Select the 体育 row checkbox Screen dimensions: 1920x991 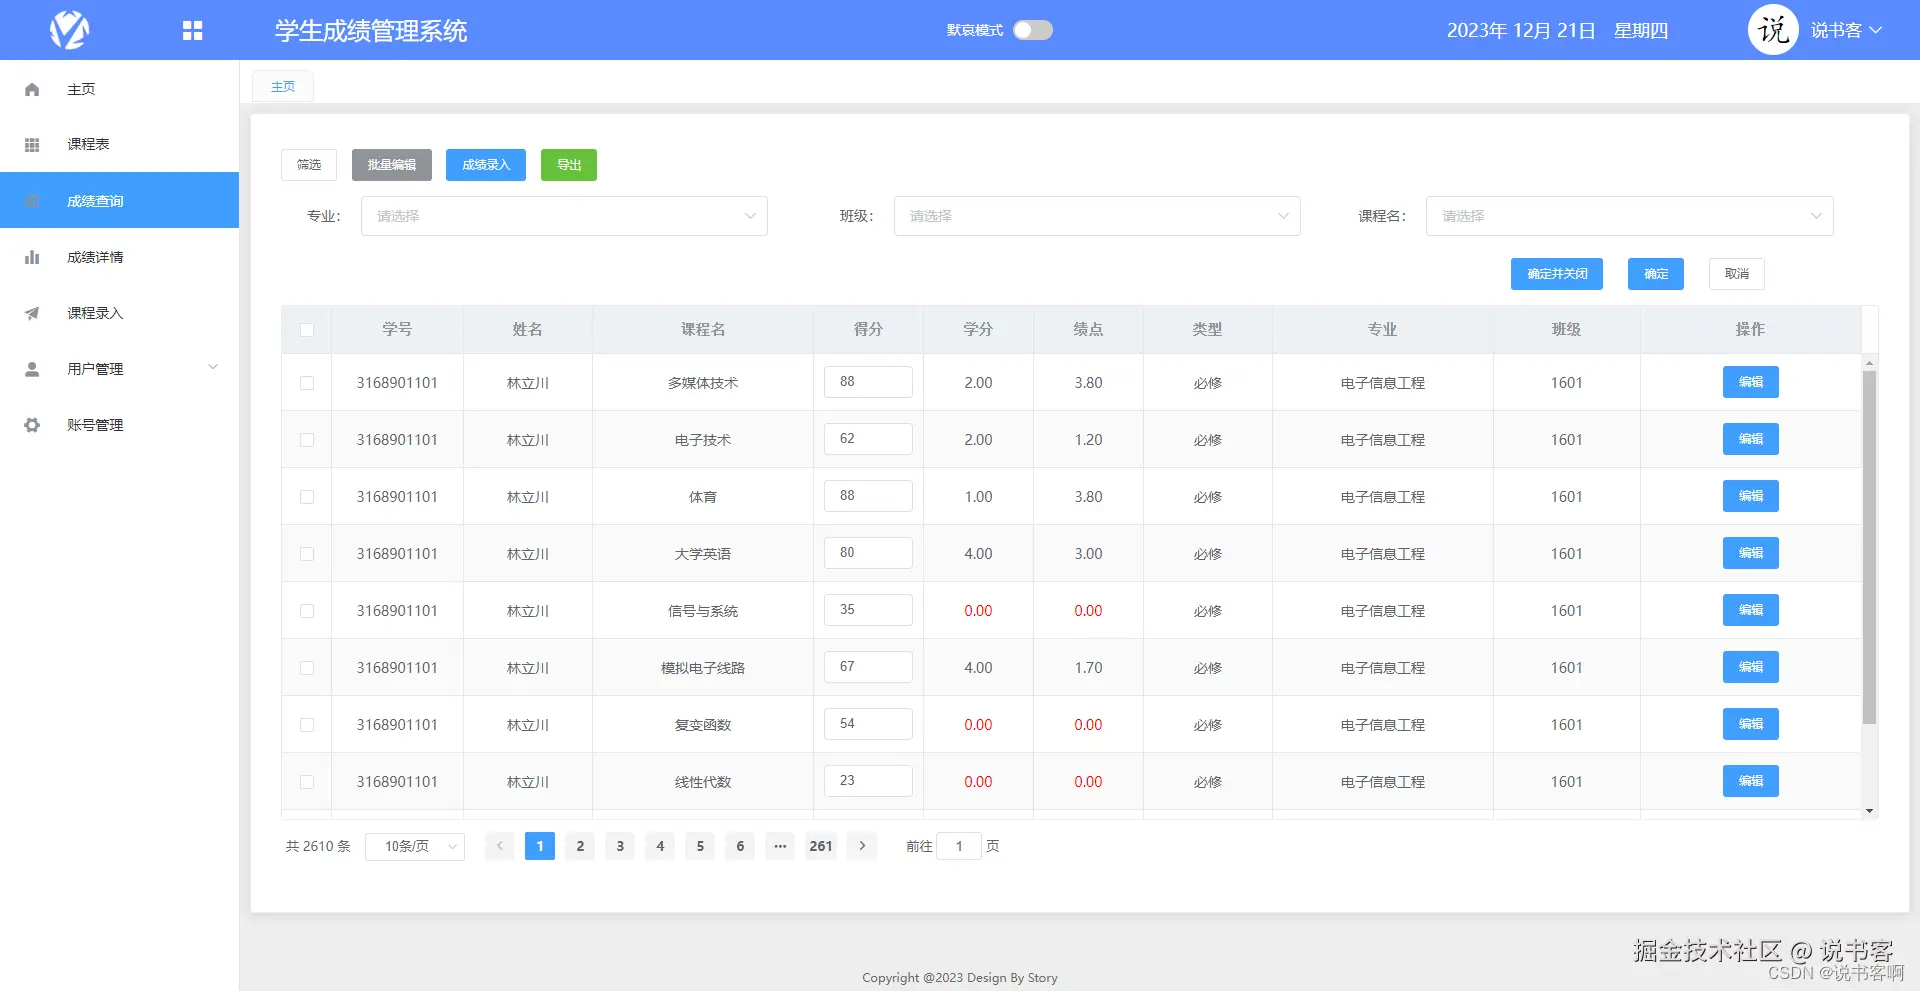[x=307, y=497]
